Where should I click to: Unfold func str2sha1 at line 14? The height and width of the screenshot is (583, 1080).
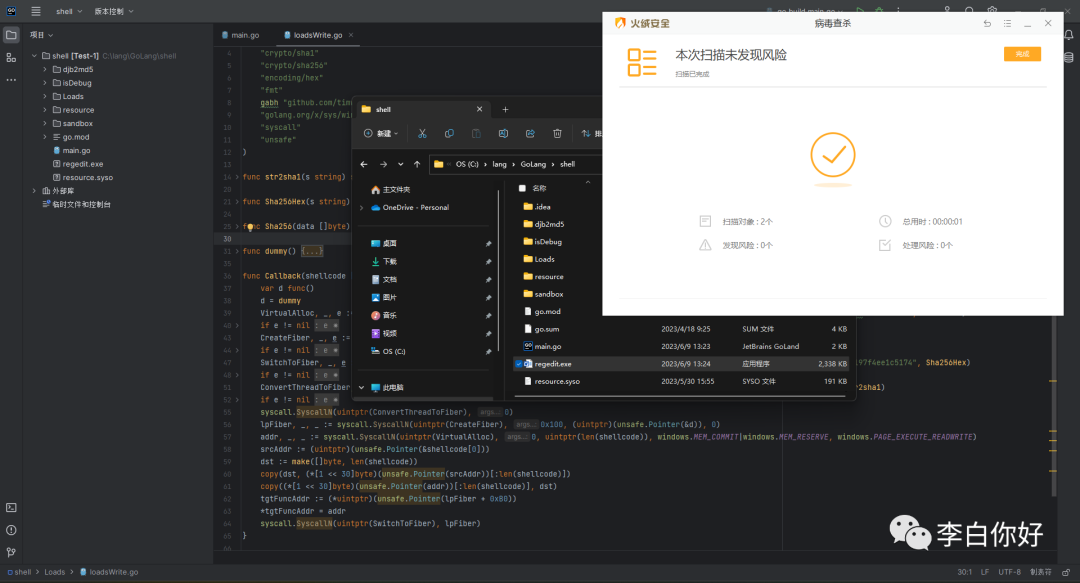(238, 177)
